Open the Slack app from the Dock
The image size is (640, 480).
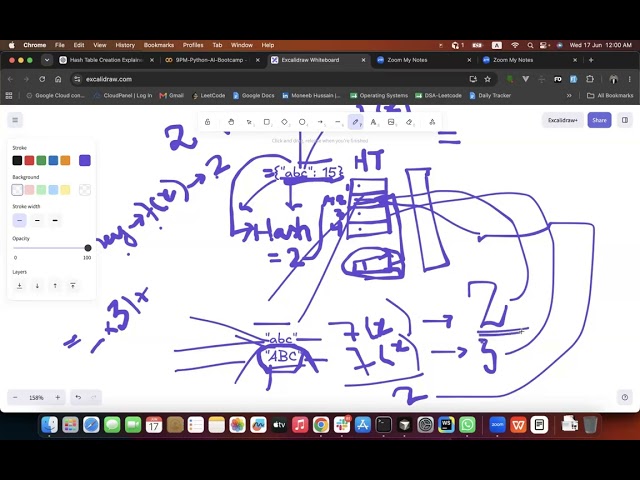click(342, 425)
